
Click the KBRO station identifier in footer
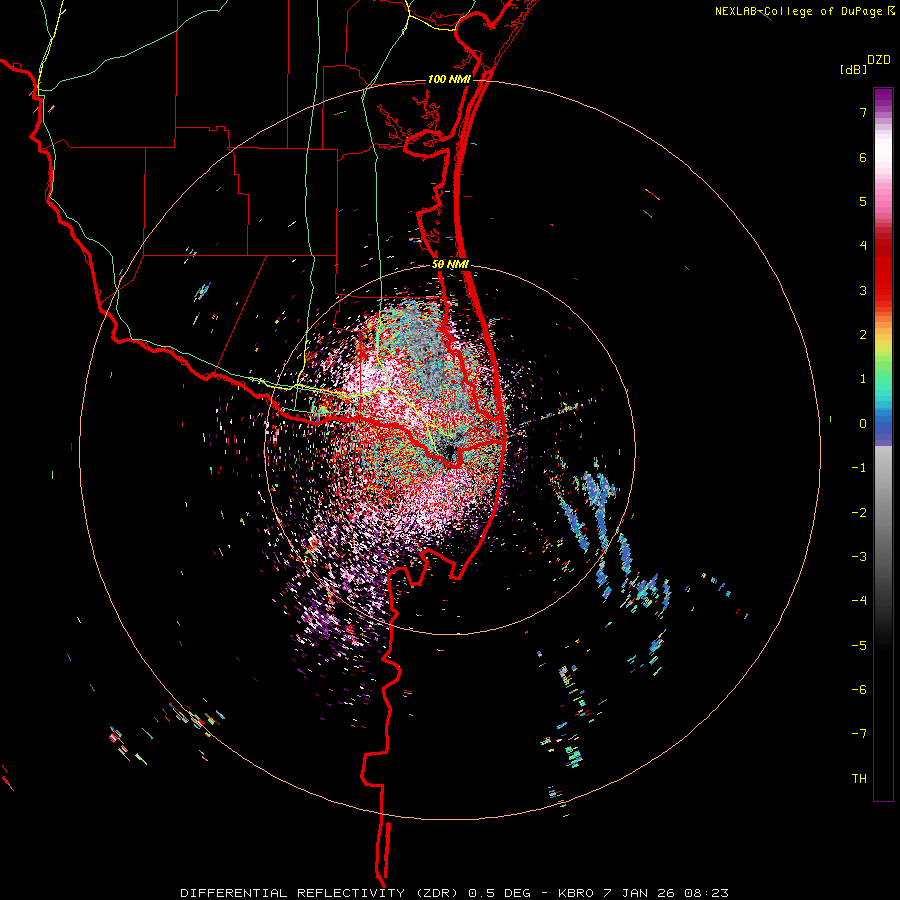(x=578, y=893)
